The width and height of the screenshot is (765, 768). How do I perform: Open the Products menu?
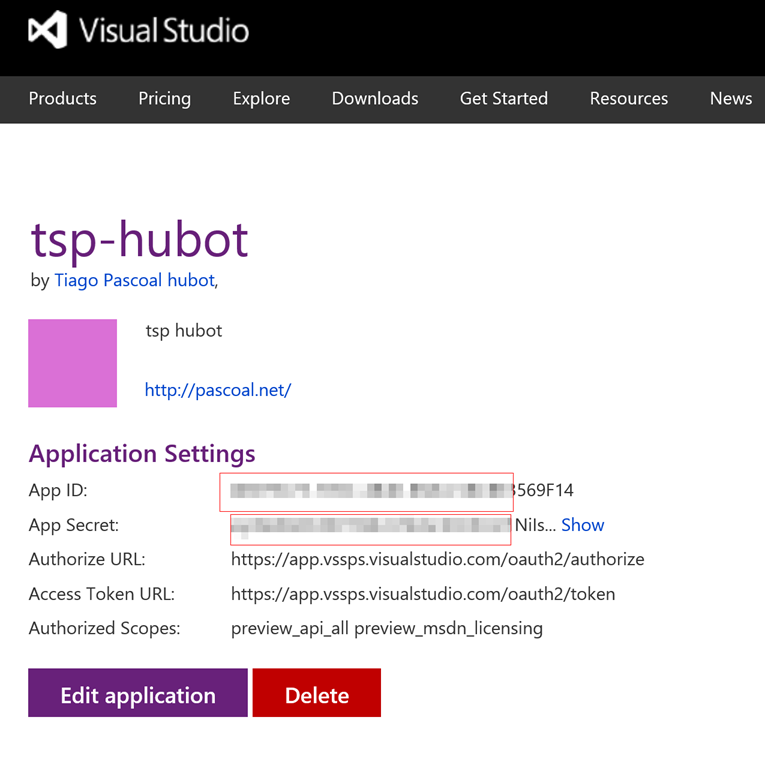point(62,98)
